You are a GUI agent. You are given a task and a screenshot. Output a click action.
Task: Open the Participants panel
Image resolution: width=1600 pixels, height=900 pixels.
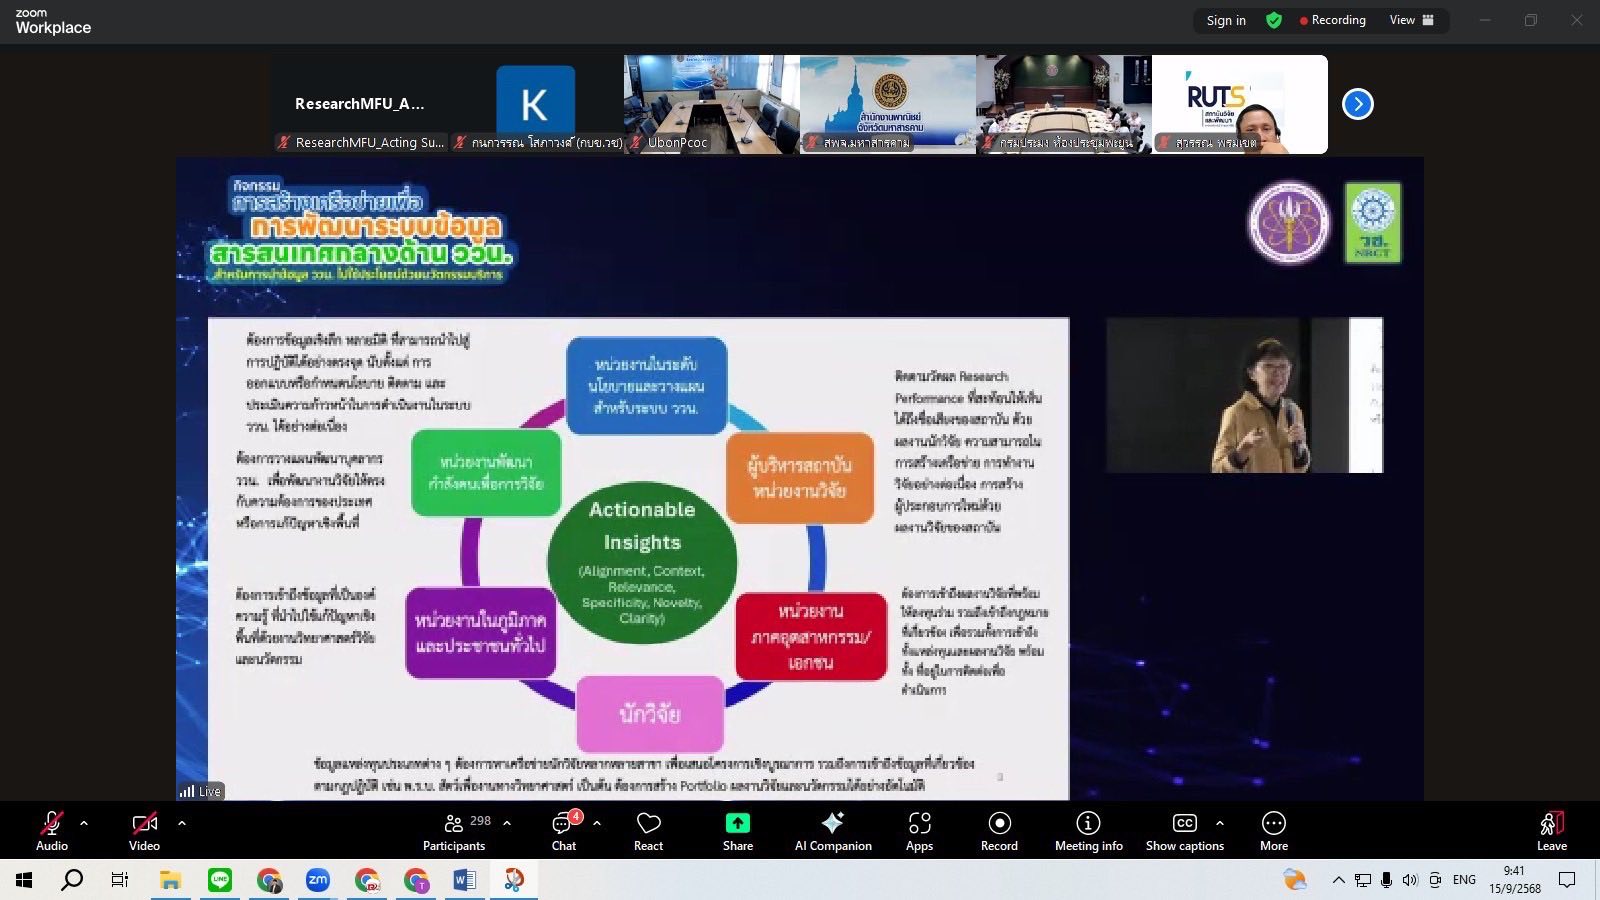point(455,829)
